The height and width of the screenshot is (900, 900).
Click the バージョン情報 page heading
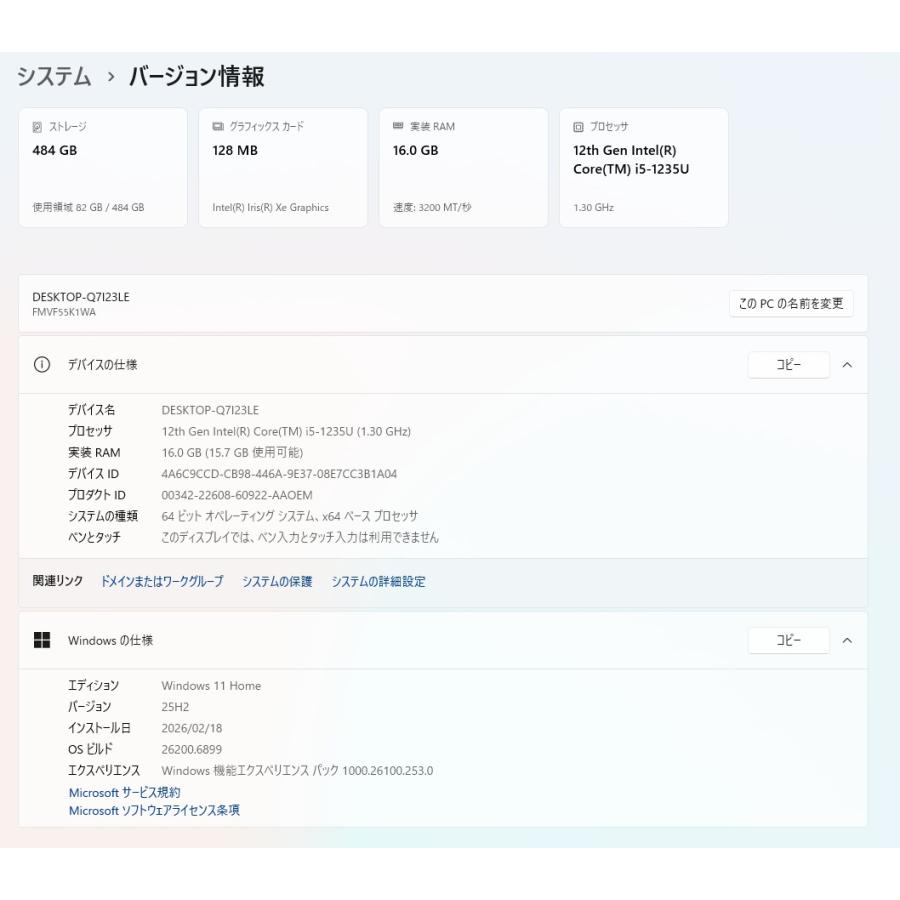point(196,76)
